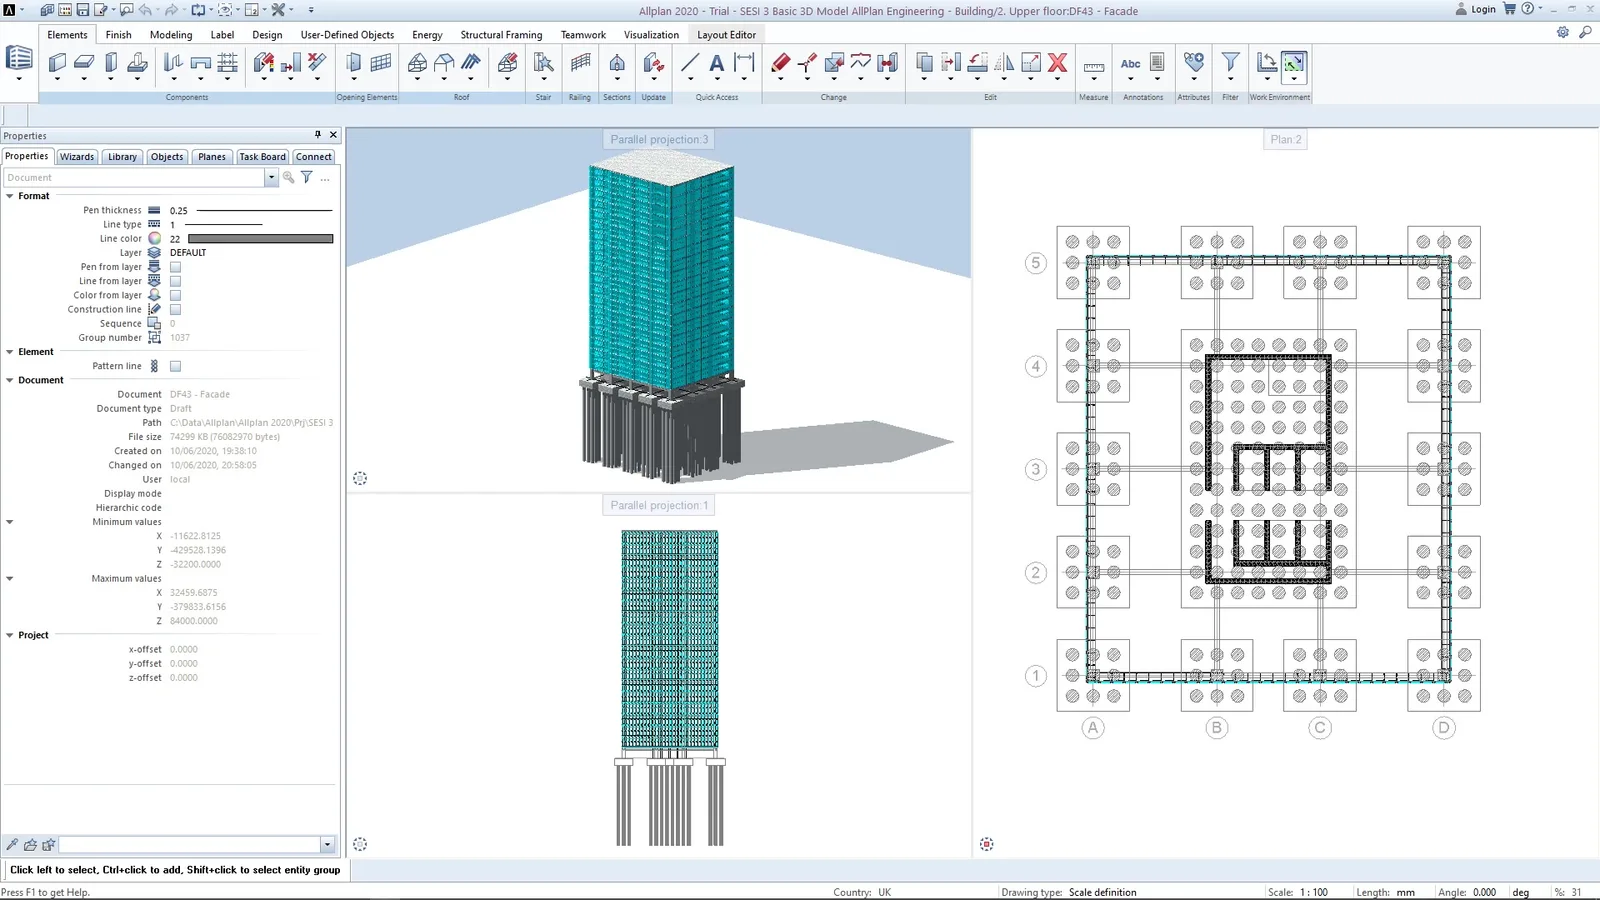Image resolution: width=1600 pixels, height=900 pixels.
Task: Open the Abc annotations tool
Action: [x=1131, y=63]
